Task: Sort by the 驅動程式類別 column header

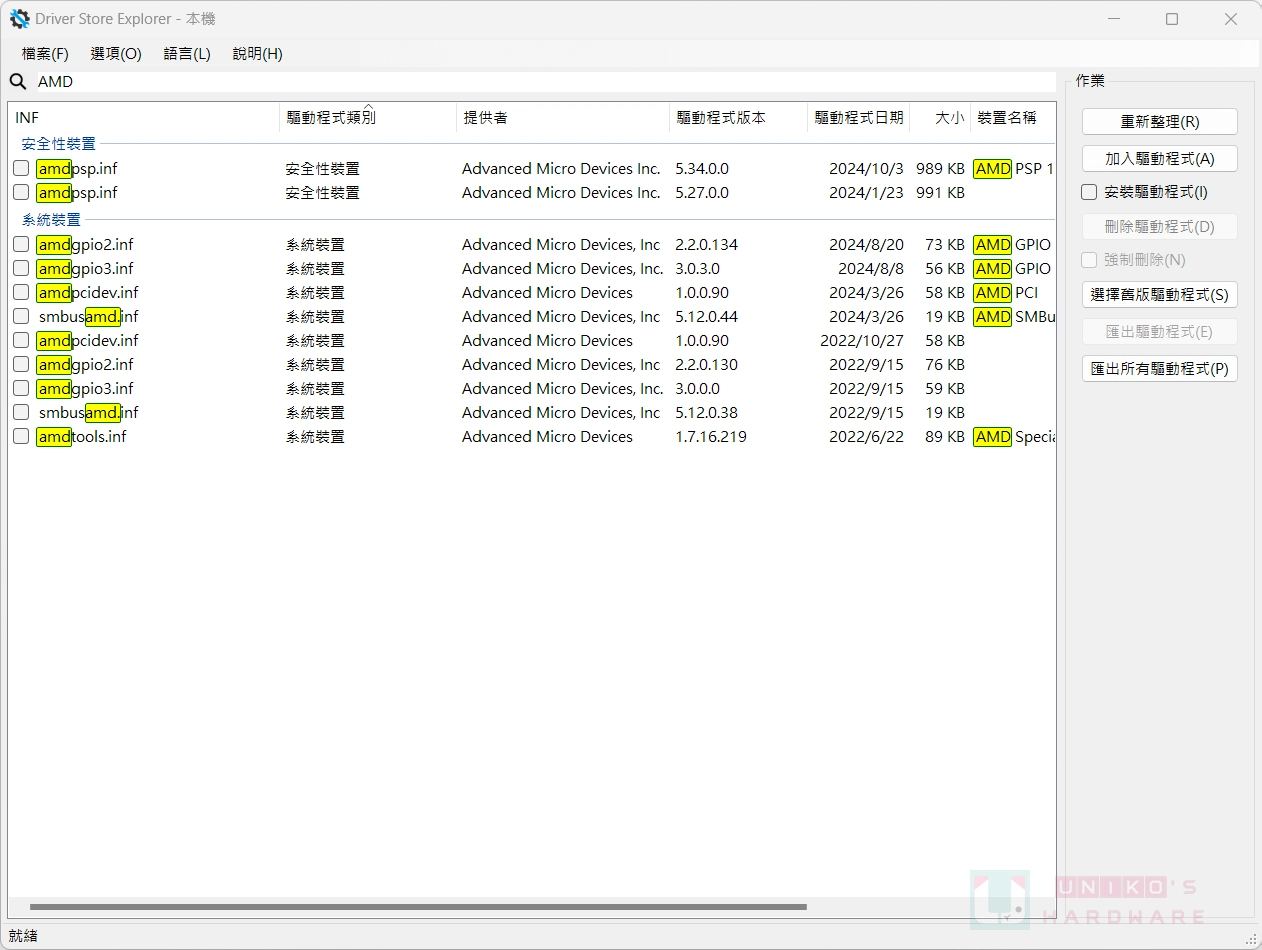Action: pyautogui.click(x=368, y=118)
